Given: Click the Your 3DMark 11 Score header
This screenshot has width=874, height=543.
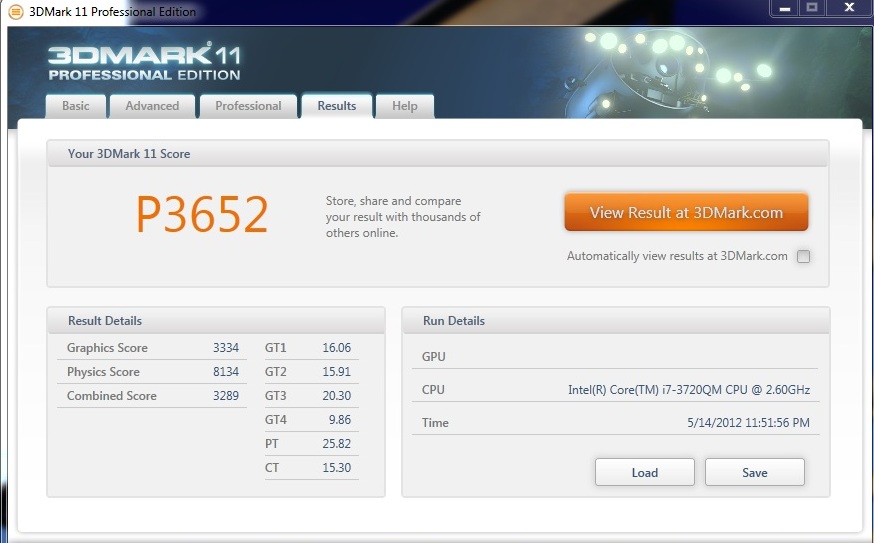Looking at the screenshot, I should 438,154.
